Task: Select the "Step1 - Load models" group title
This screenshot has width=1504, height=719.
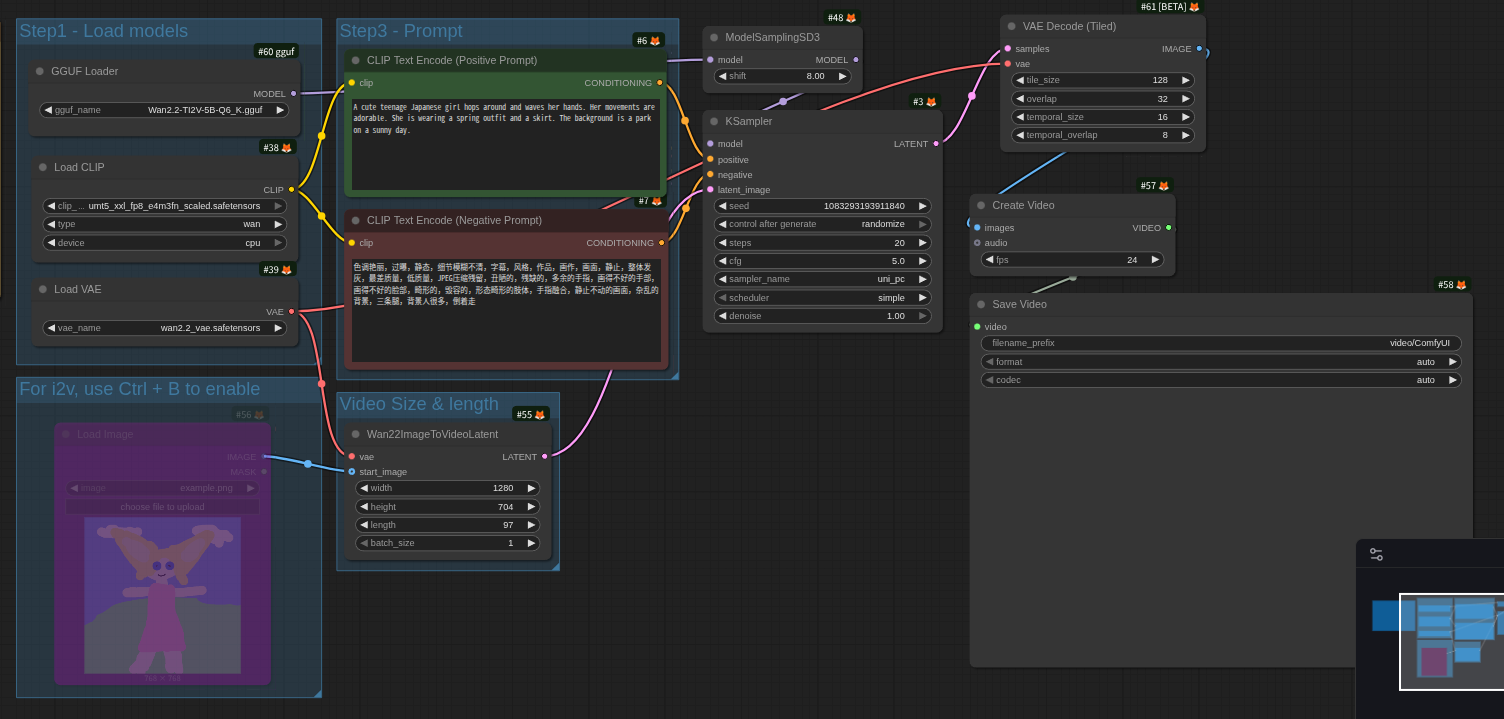Action: point(104,31)
